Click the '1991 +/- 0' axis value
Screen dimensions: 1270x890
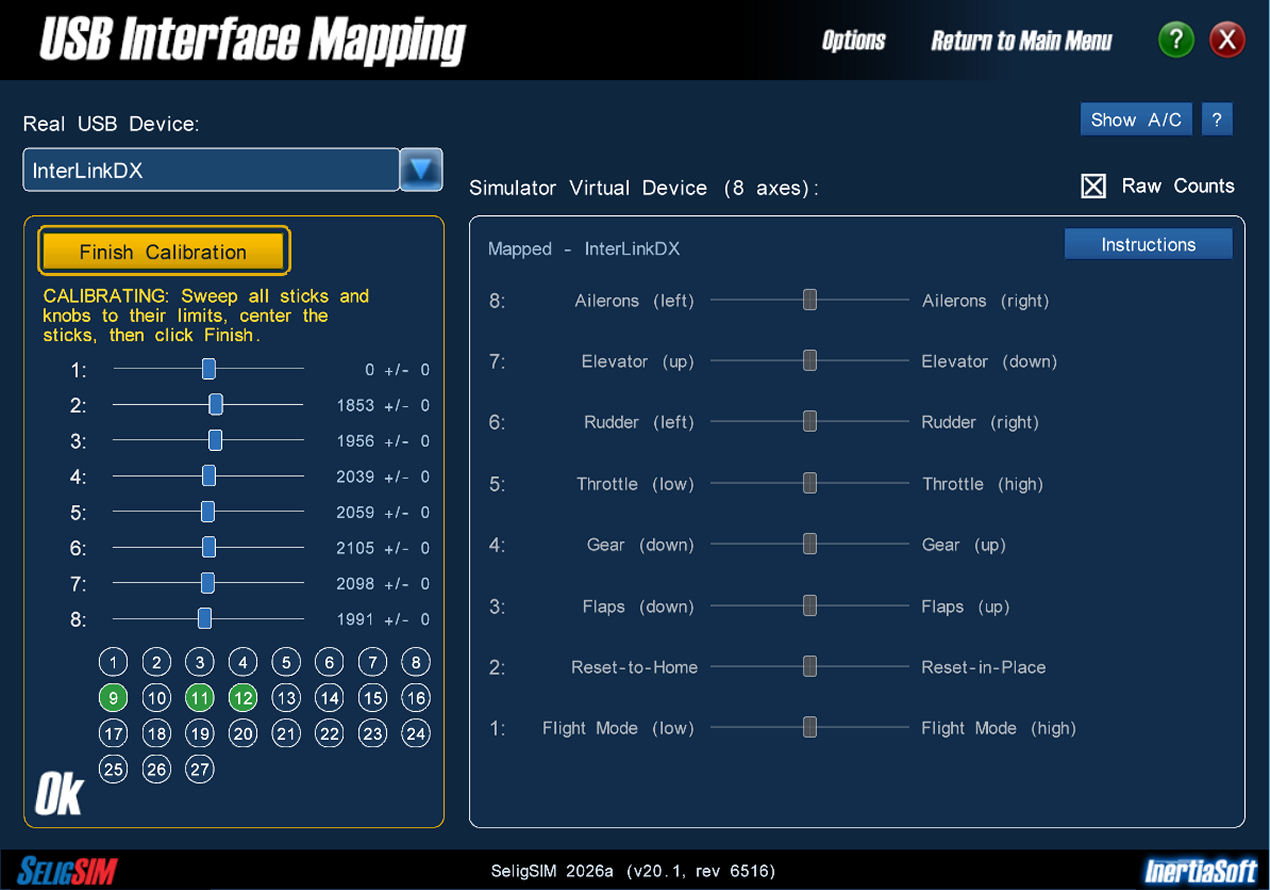(x=383, y=620)
